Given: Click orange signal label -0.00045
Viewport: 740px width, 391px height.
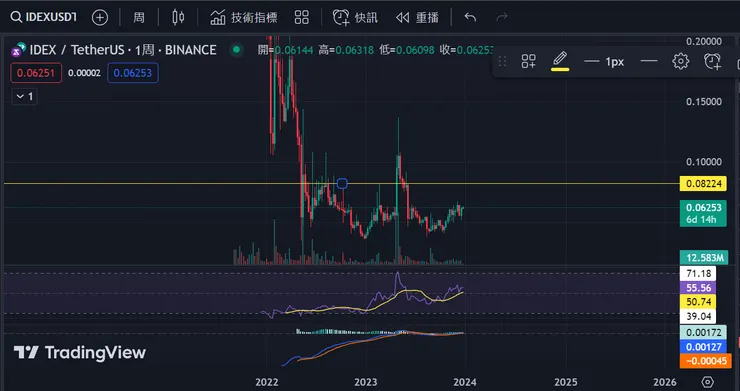Looking at the screenshot, I should coord(705,361).
